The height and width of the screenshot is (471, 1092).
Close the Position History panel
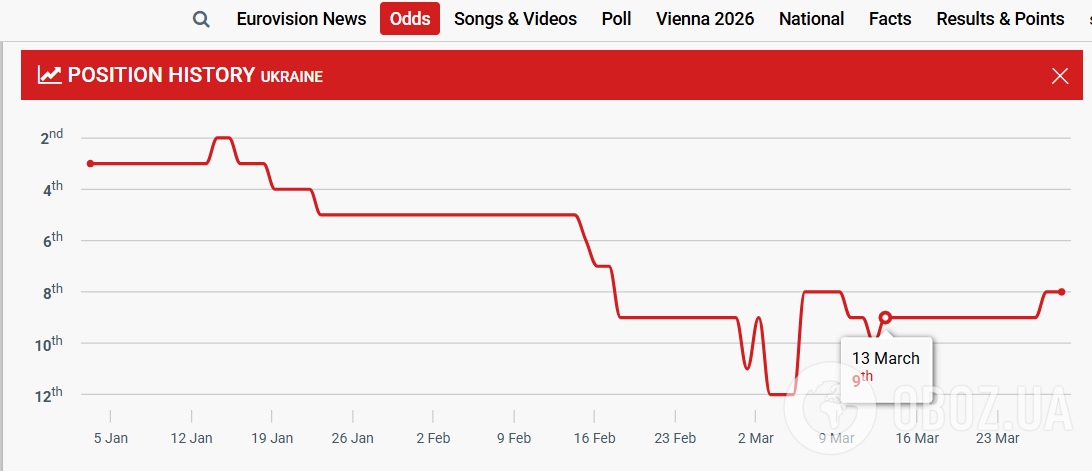coord(1060,76)
